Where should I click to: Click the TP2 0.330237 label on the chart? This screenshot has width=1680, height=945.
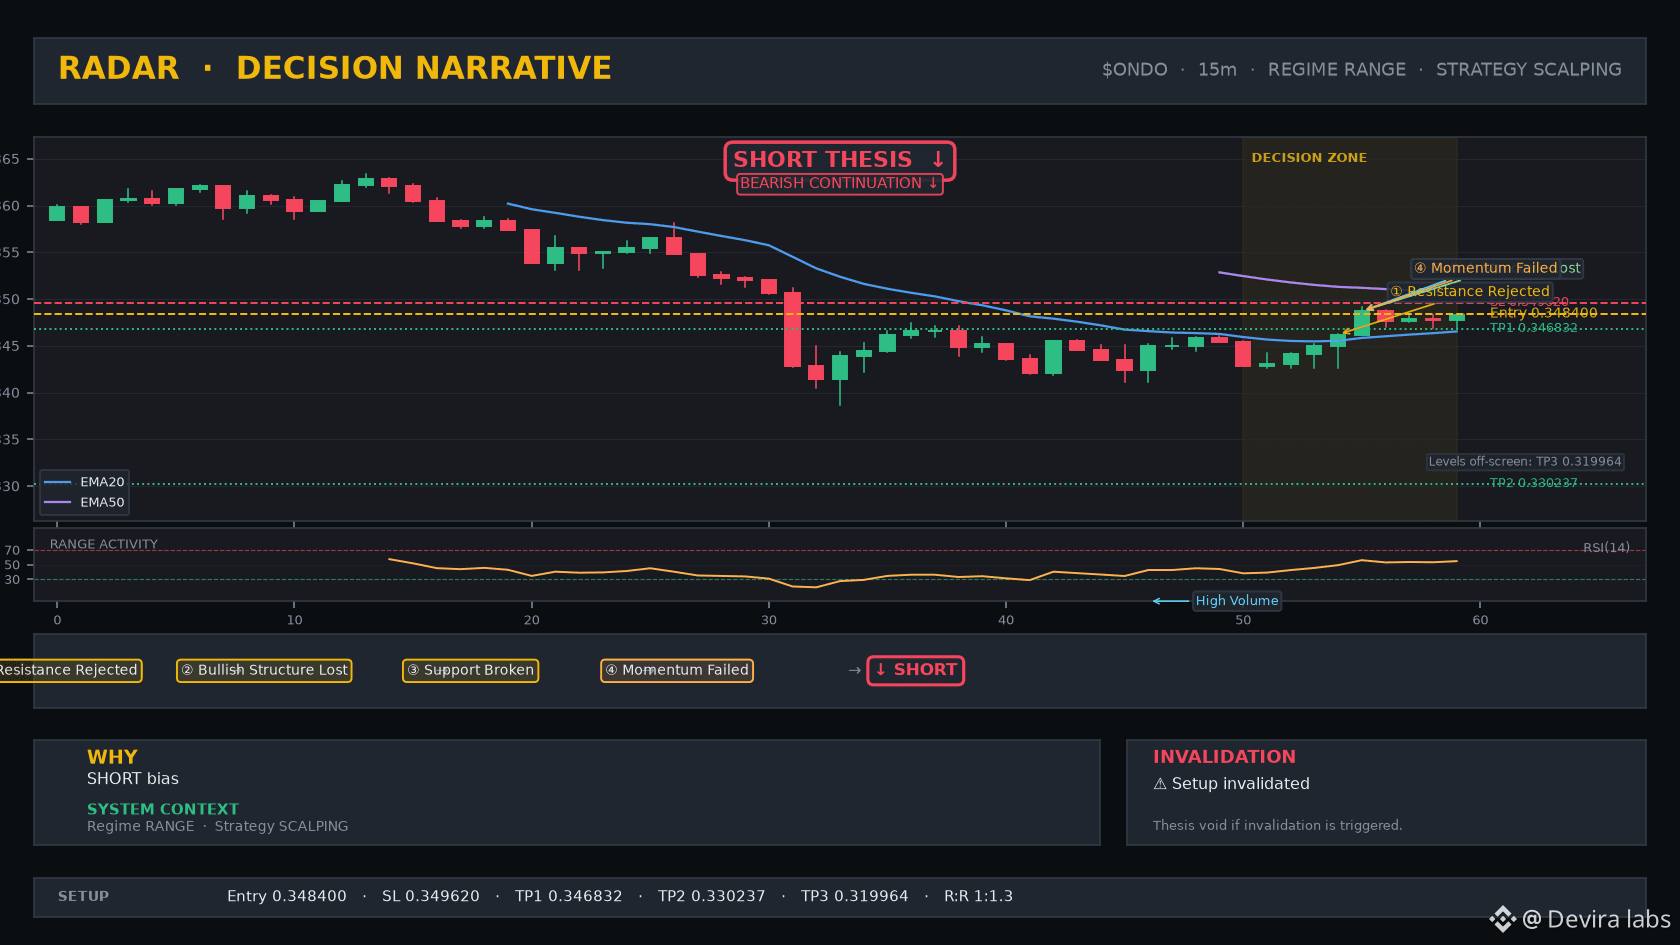tap(1533, 483)
